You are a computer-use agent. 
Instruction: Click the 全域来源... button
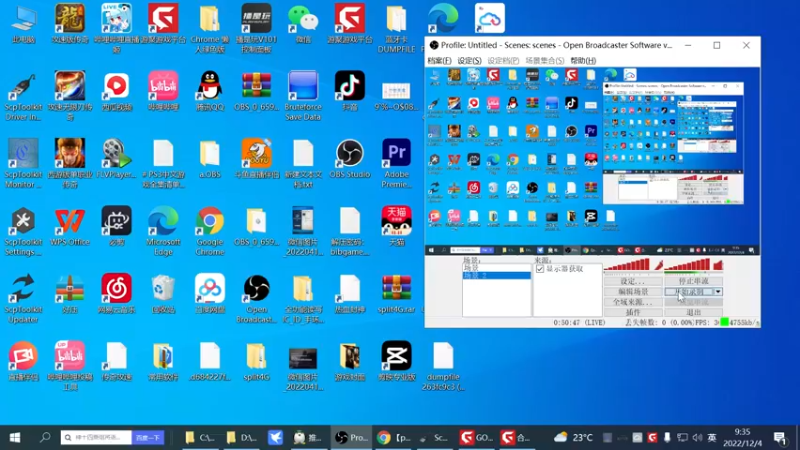tap(633, 302)
